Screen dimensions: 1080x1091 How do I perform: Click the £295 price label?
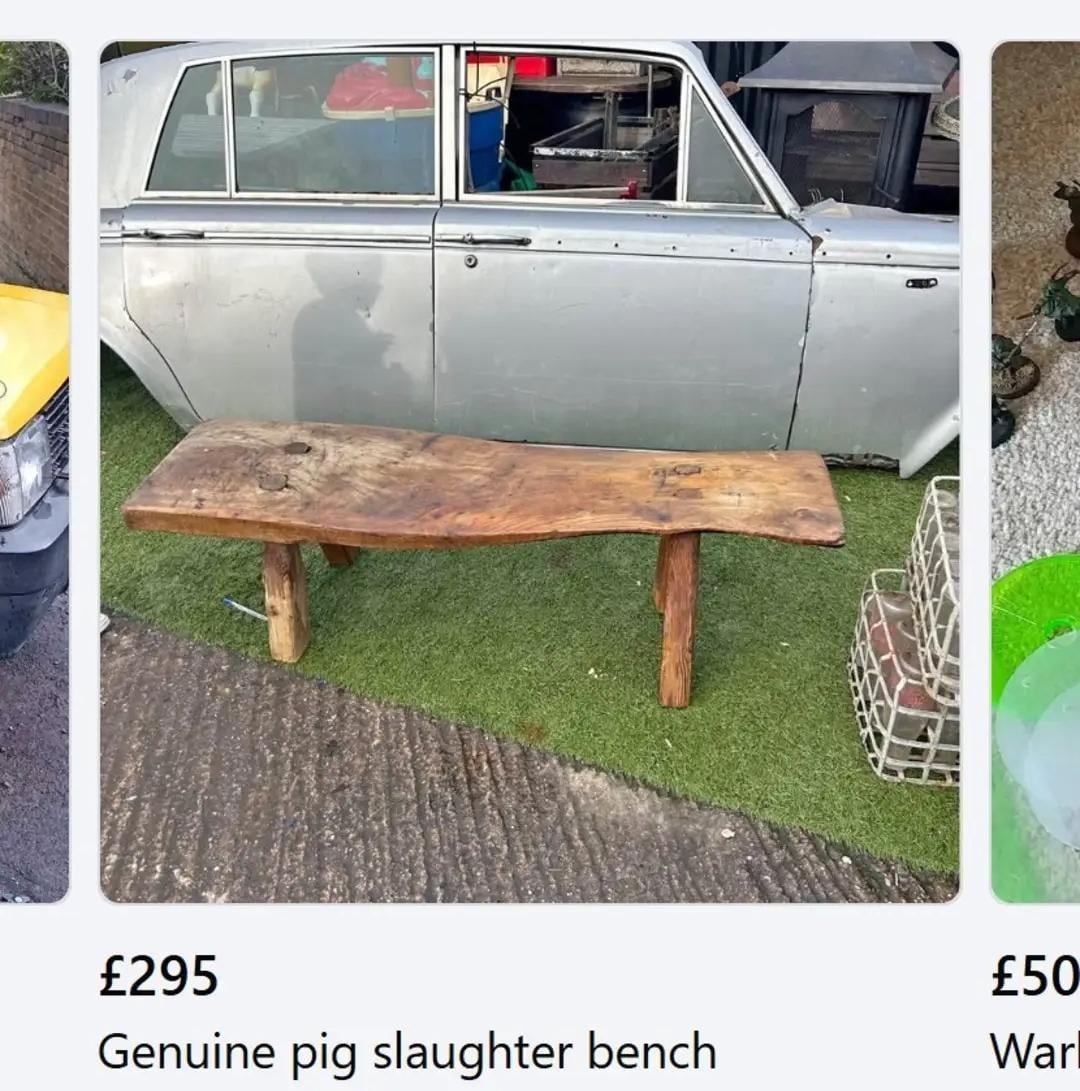point(159,976)
